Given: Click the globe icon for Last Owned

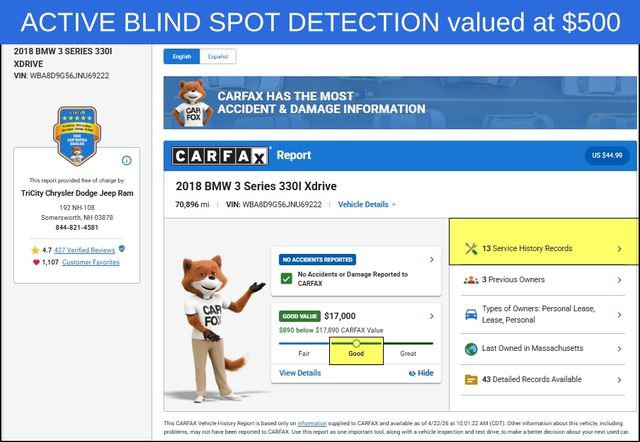Looking at the screenshot, I should (x=471, y=348).
